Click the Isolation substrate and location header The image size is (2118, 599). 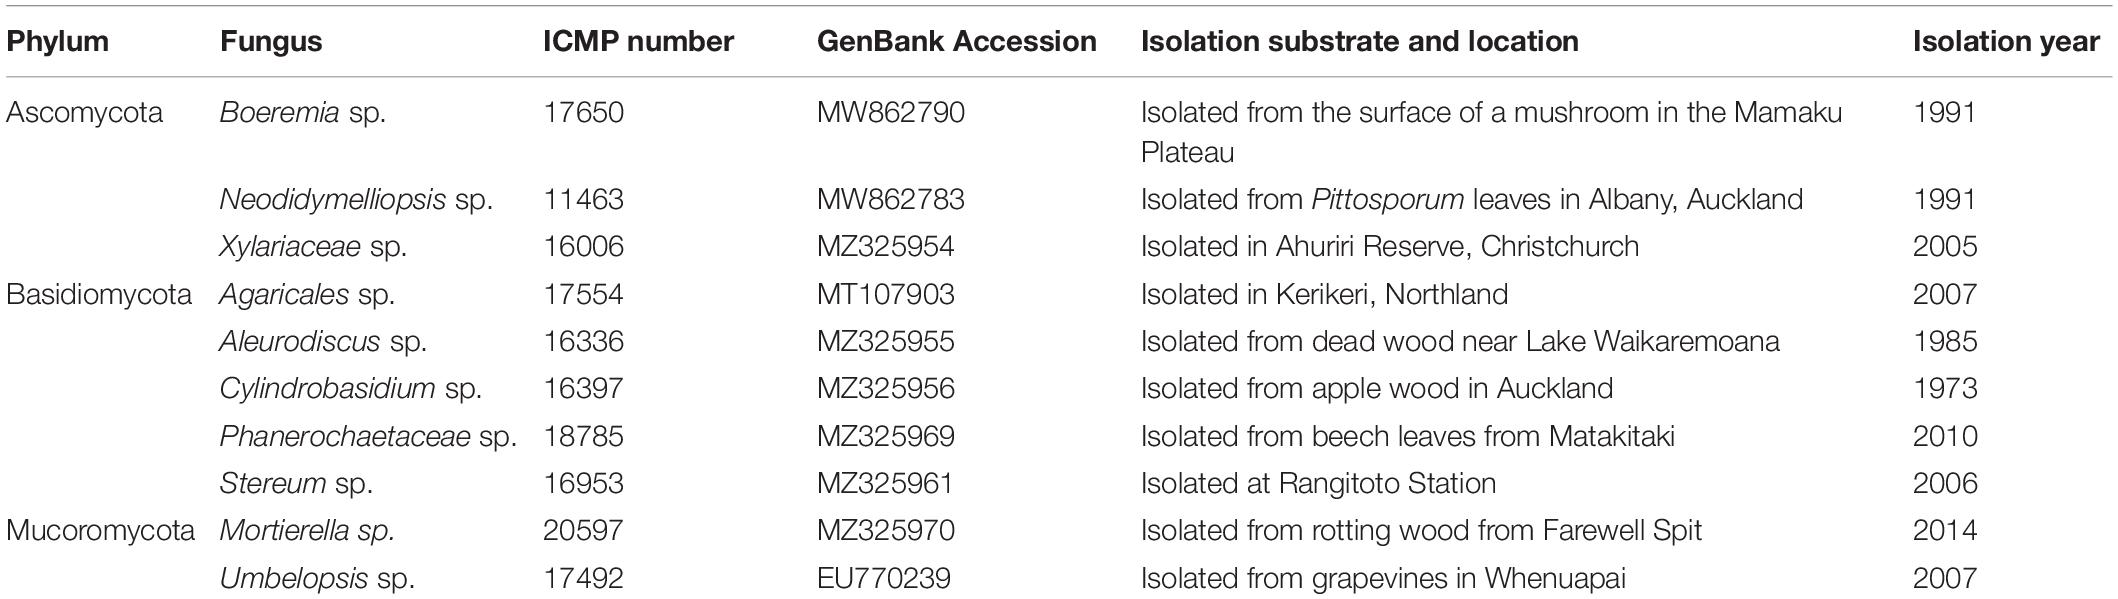[x=1359, y=41]
